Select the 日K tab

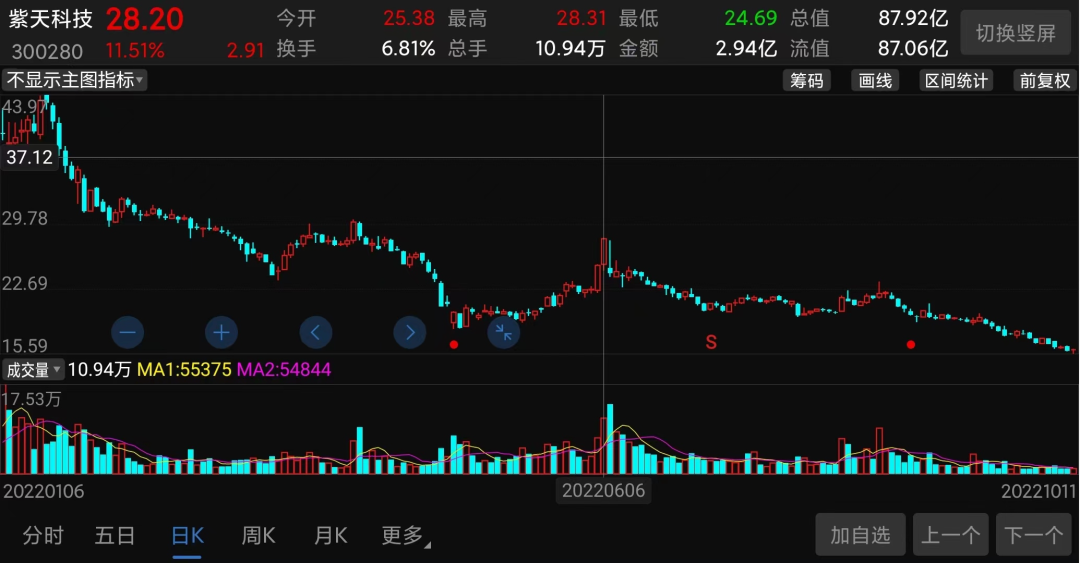pyautogui.click(x=187, y=537)
